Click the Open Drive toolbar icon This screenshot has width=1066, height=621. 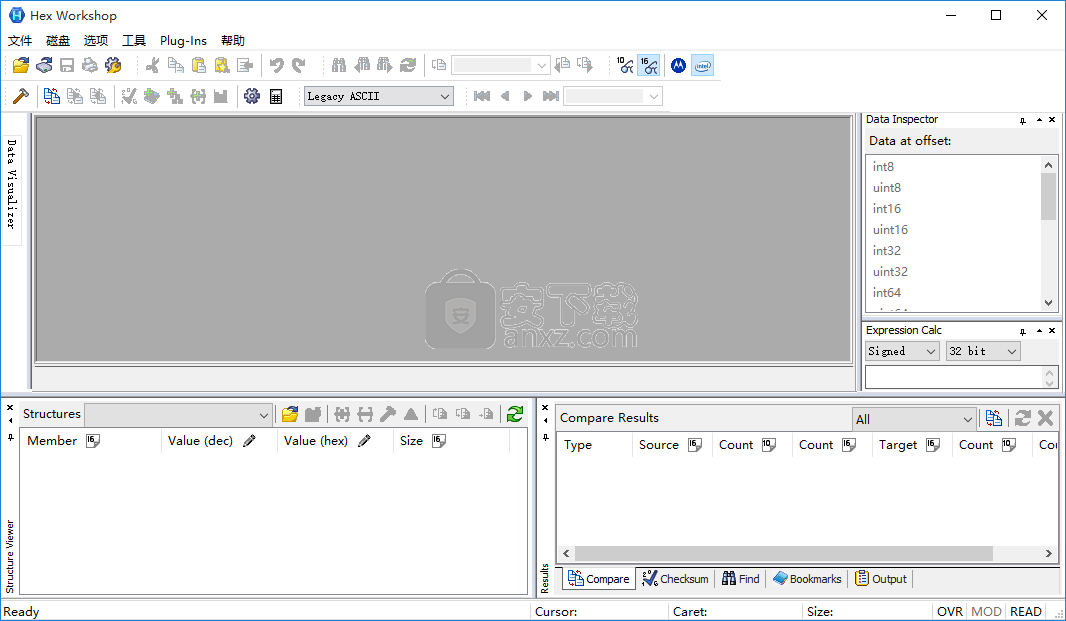pos(44,65)
